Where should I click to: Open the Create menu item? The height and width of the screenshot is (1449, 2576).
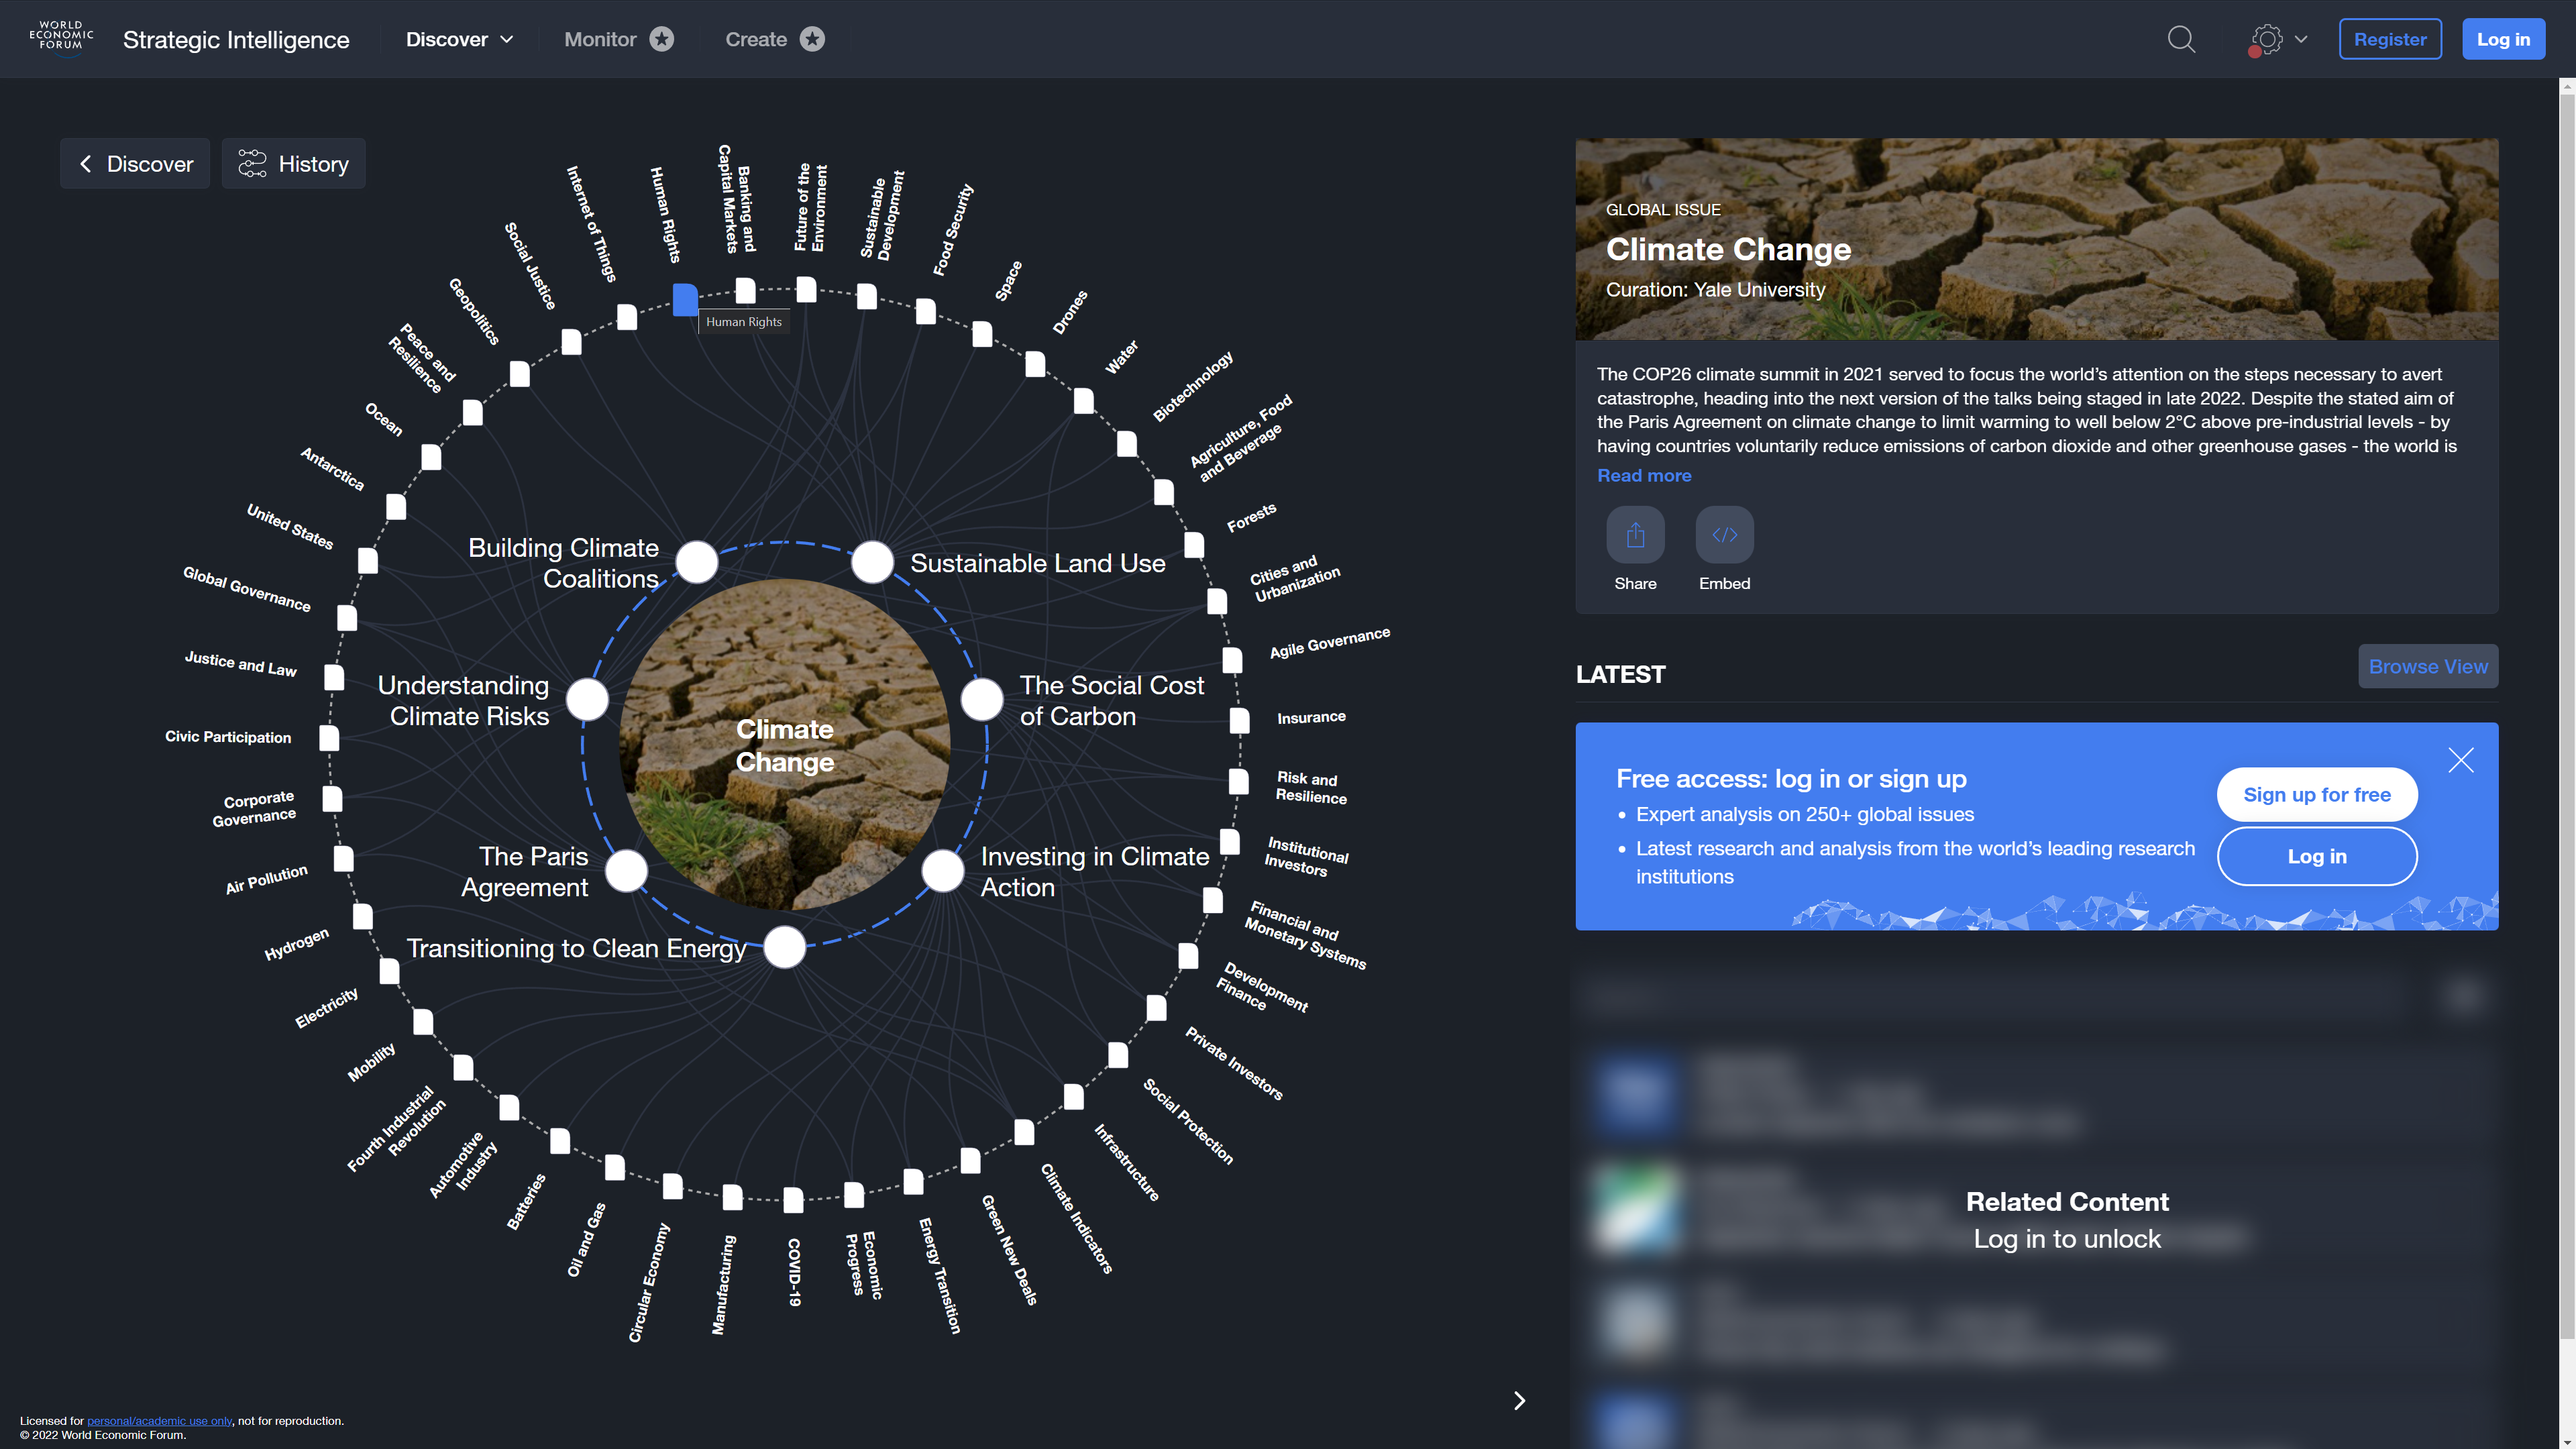click(775, 39)
